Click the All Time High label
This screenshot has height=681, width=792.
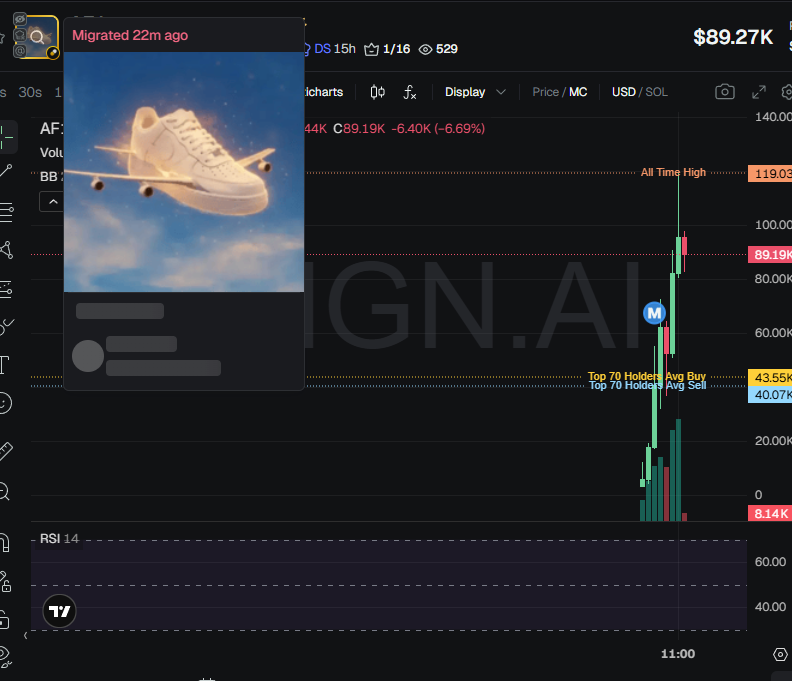pos(673,172)
